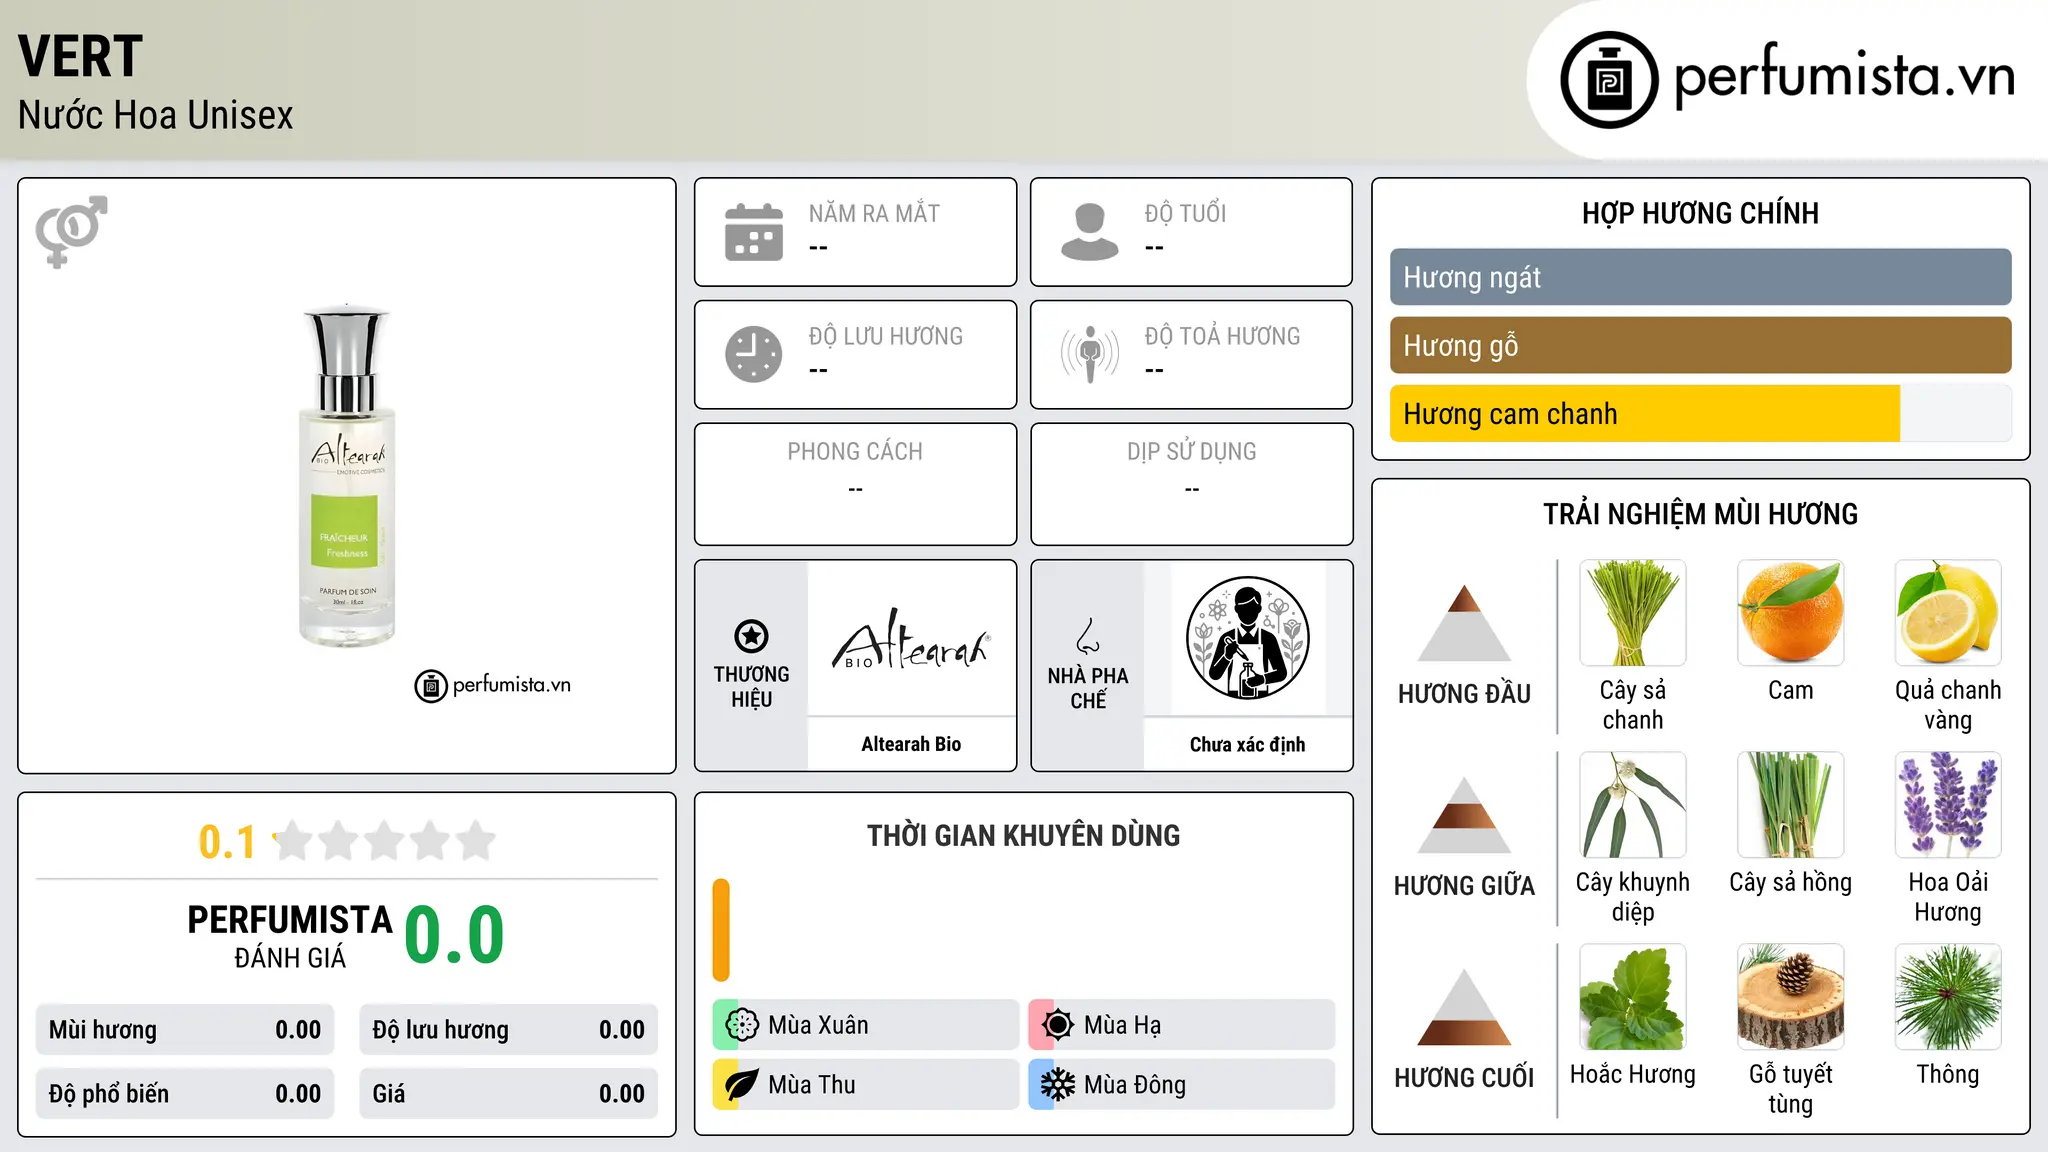Click the Cây khuynh diệp note name
The width and height of the screenshot is (2048, 1152).
pos(1633,897)
